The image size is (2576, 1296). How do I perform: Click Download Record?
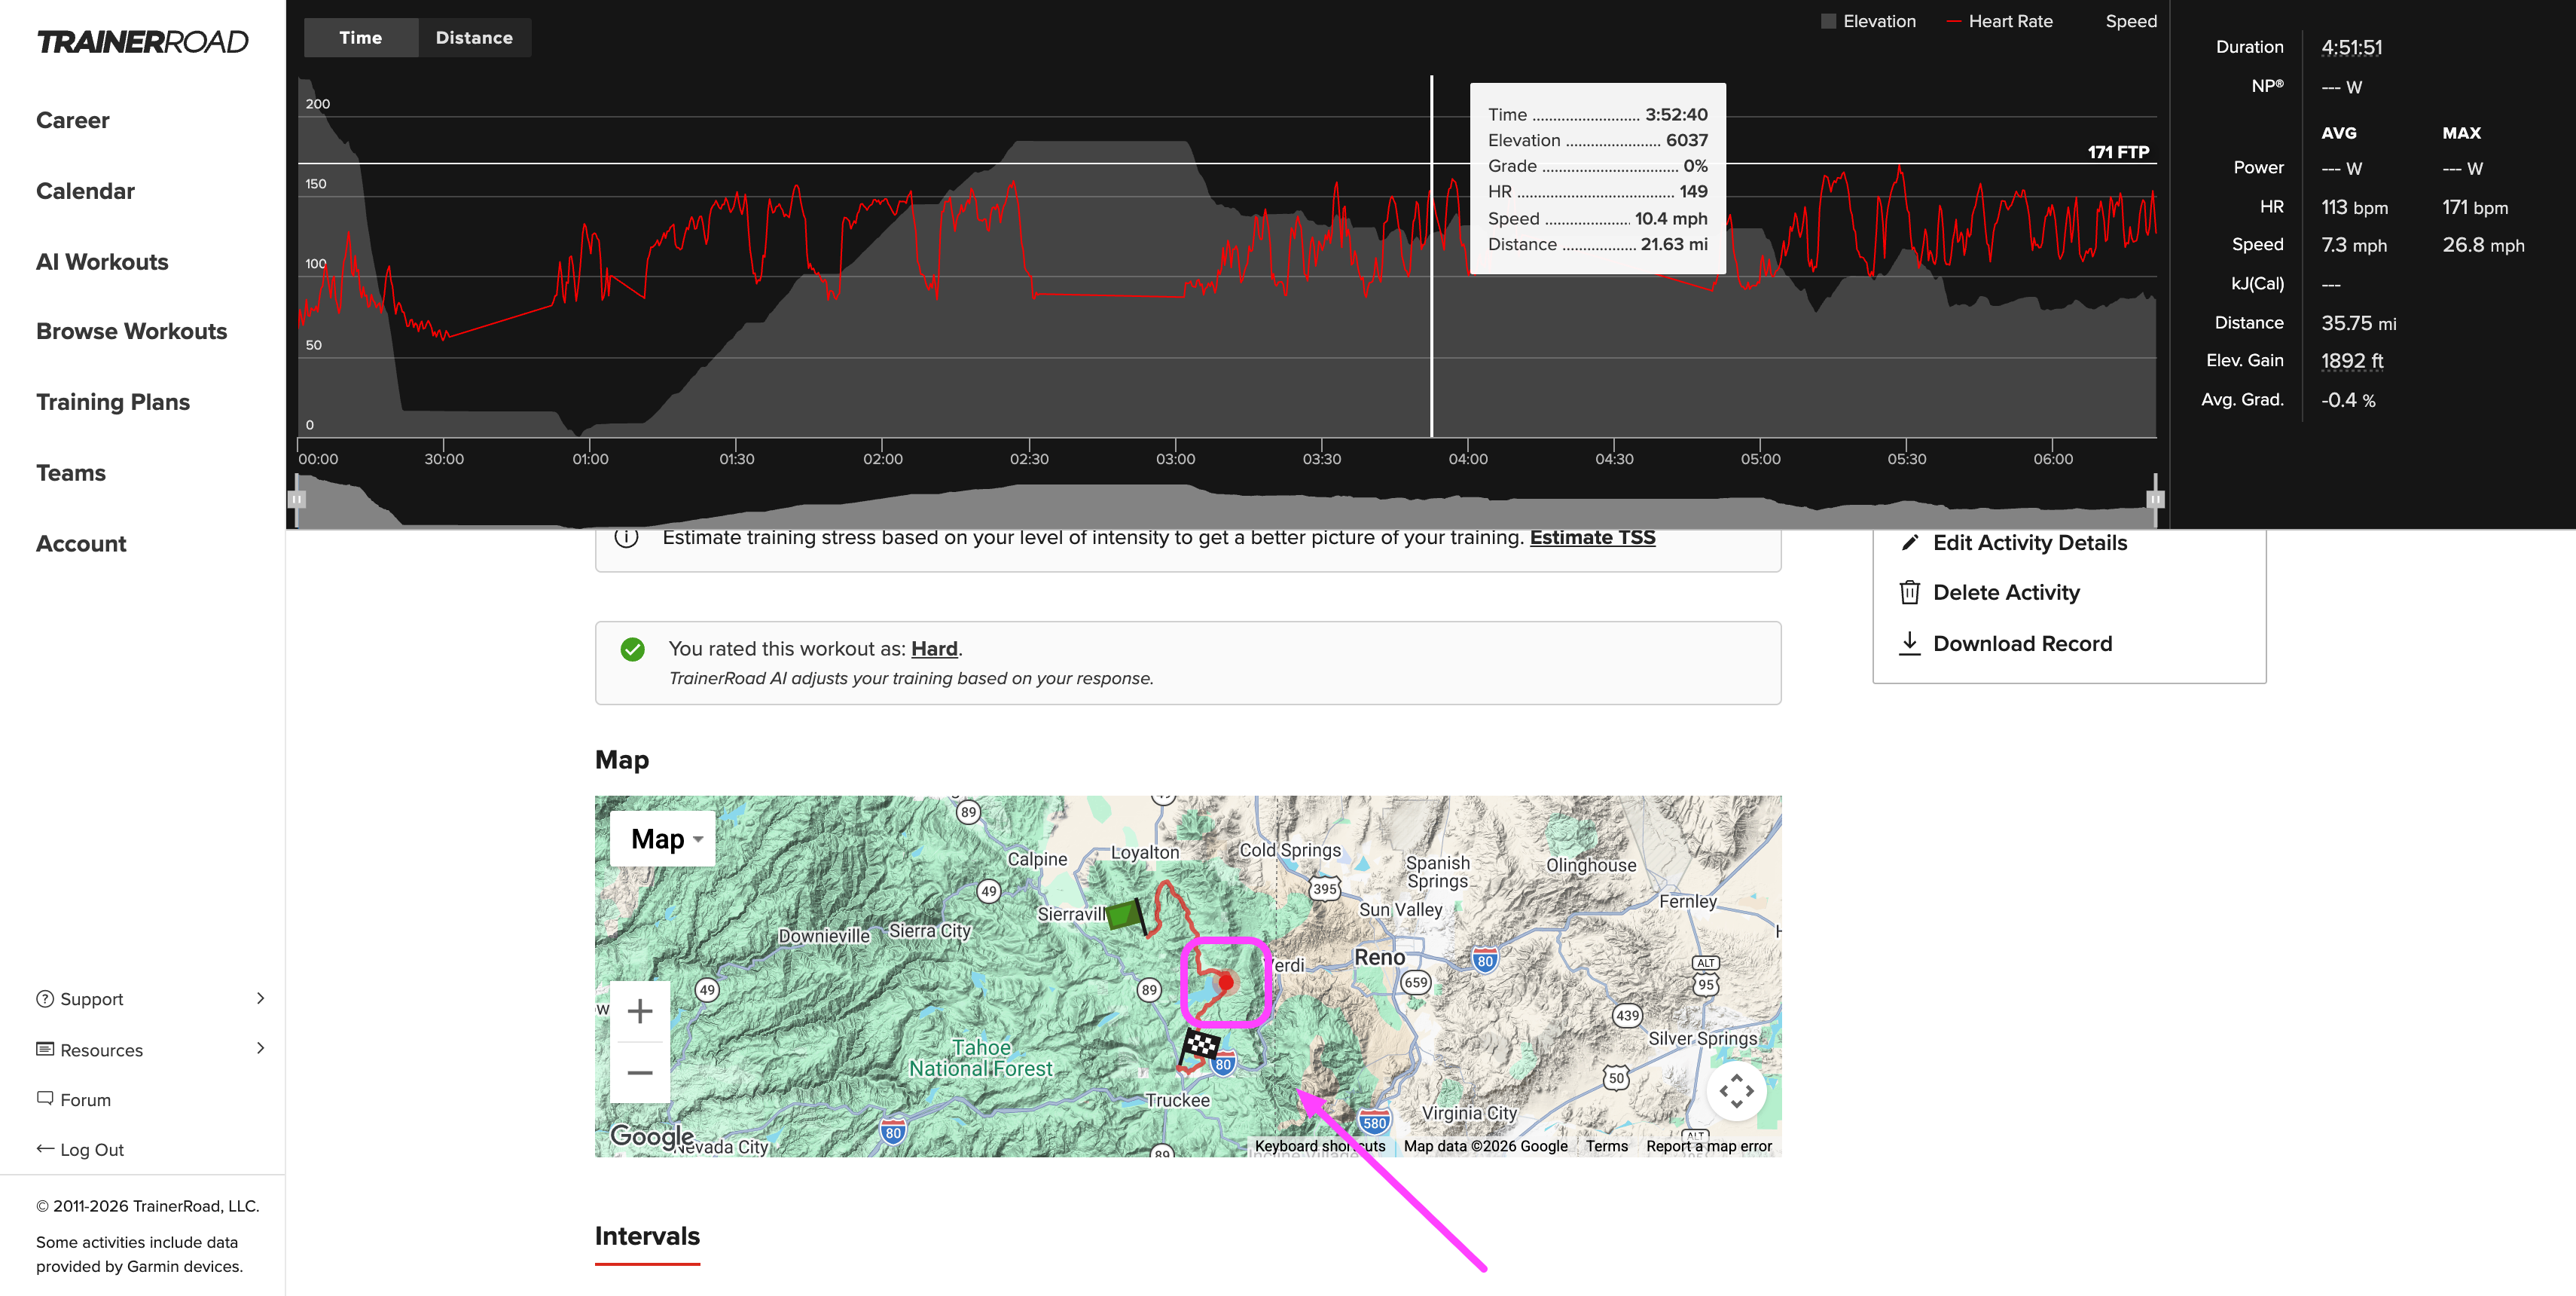tap(2022, 644)
